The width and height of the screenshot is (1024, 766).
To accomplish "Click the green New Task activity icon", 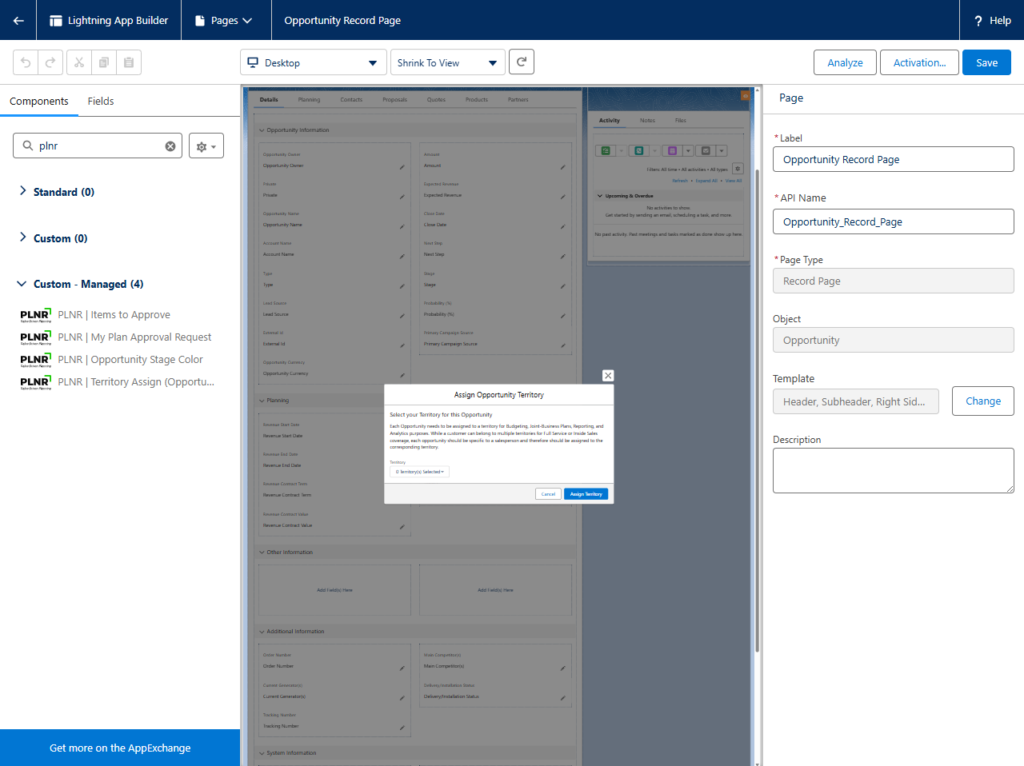I will point(605,151).
